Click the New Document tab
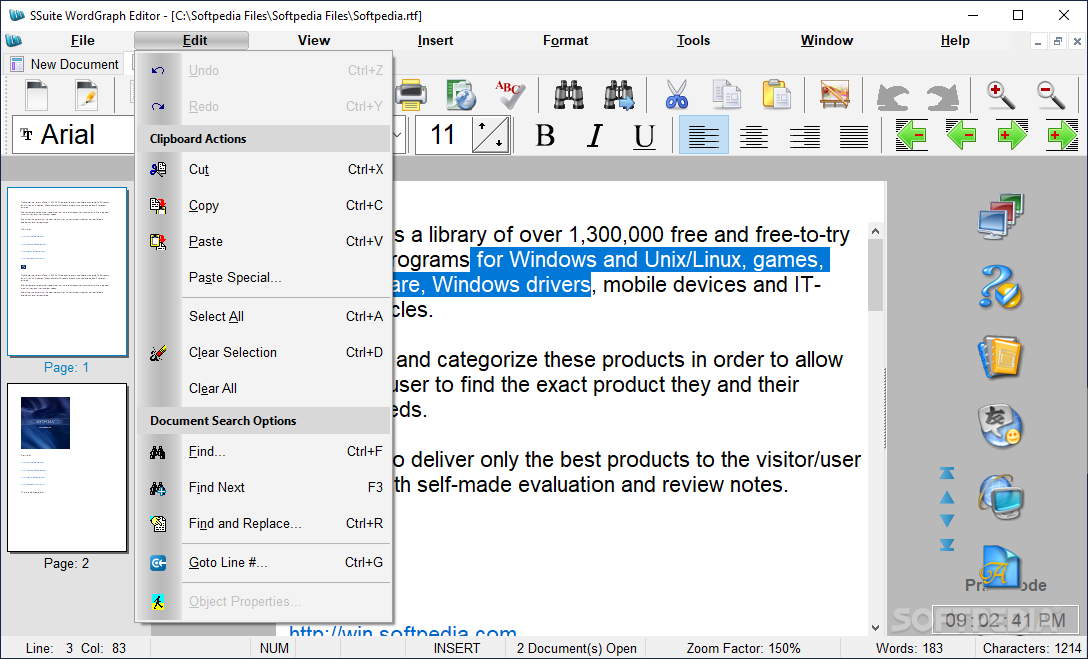Viewport: 1088px width, 659px height. coord(64,64)
